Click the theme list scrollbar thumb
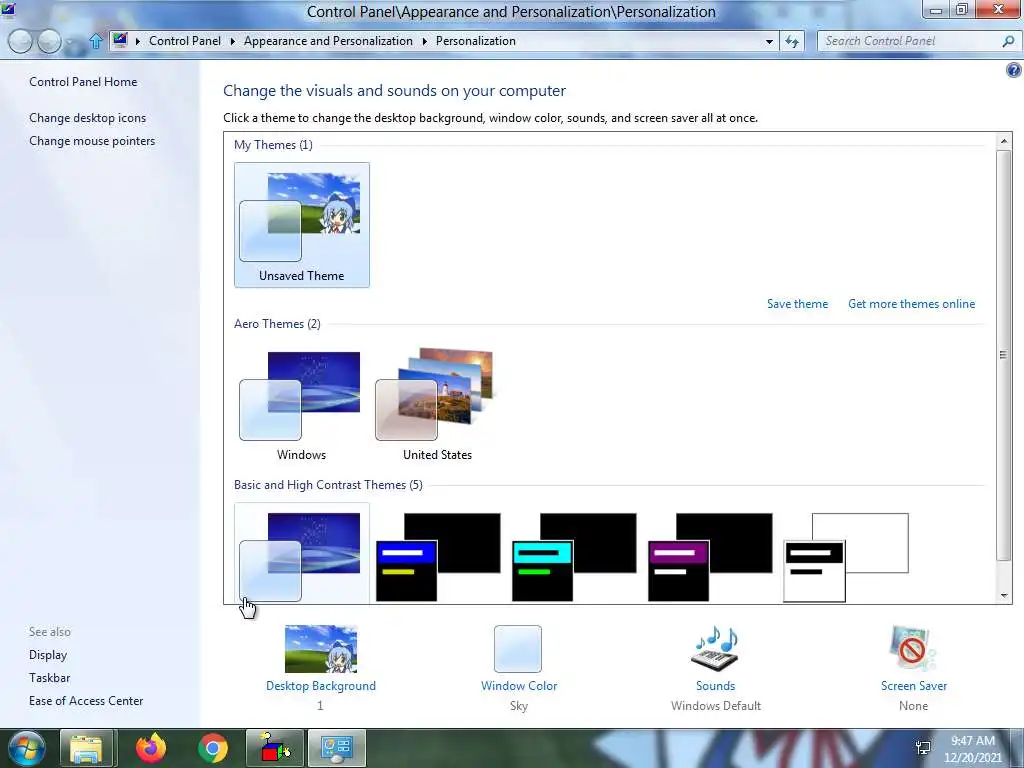 1003,355
